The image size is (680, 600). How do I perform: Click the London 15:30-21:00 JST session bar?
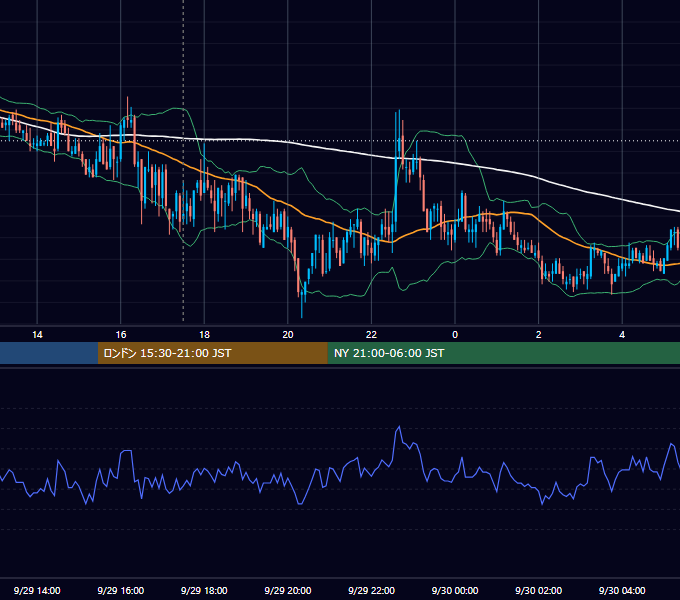(x=212, y=353)
